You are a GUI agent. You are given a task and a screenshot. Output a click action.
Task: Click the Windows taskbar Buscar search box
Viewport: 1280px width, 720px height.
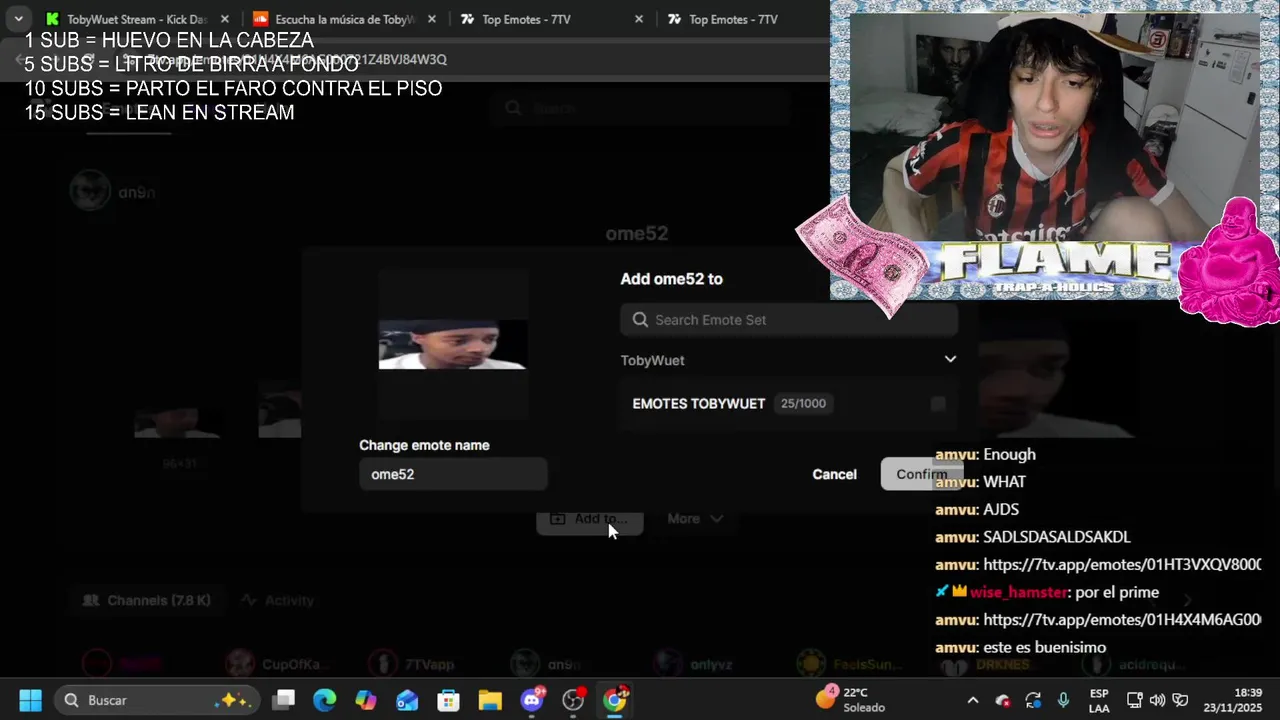(x=157, y=700)
